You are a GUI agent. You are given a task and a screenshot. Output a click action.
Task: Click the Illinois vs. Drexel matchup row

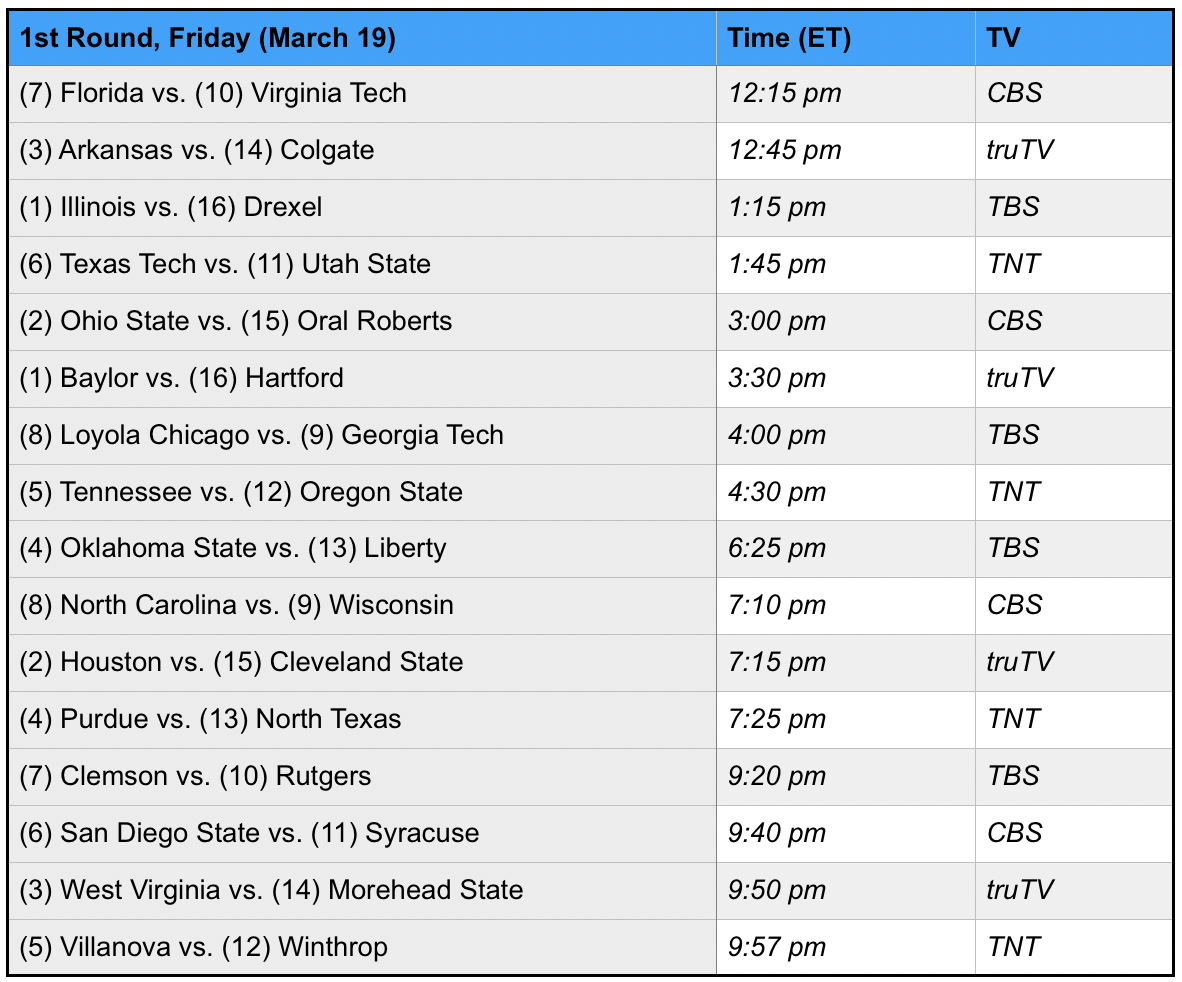pyautogui.click(x=171, y=207)
